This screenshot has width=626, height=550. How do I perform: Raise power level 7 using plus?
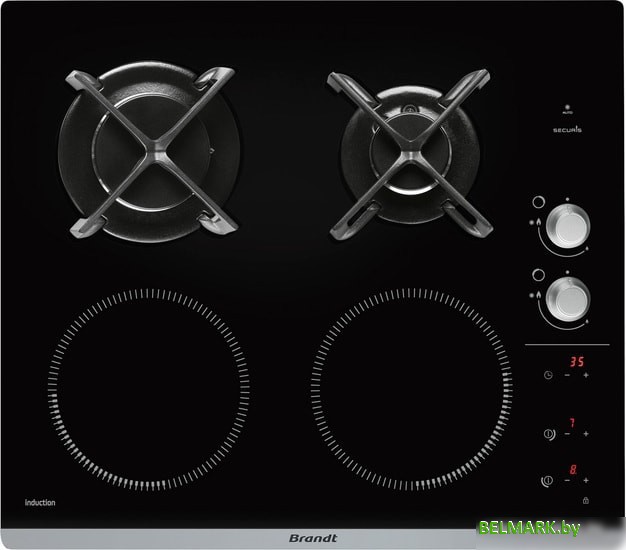click(x=586, y=434)
